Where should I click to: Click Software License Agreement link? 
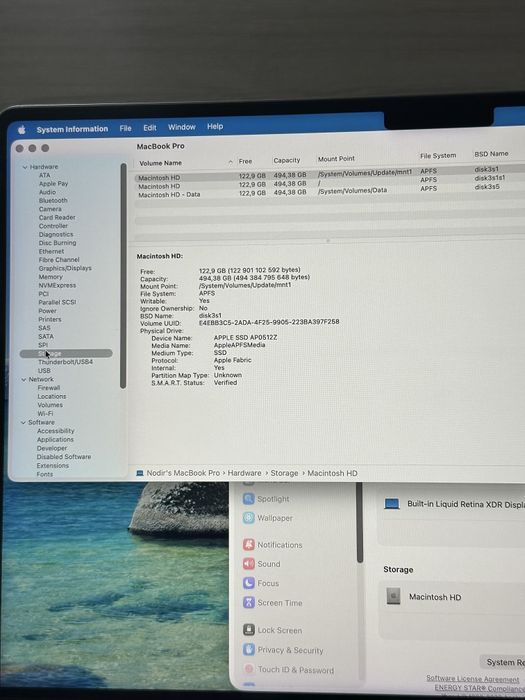coord(472,679)
